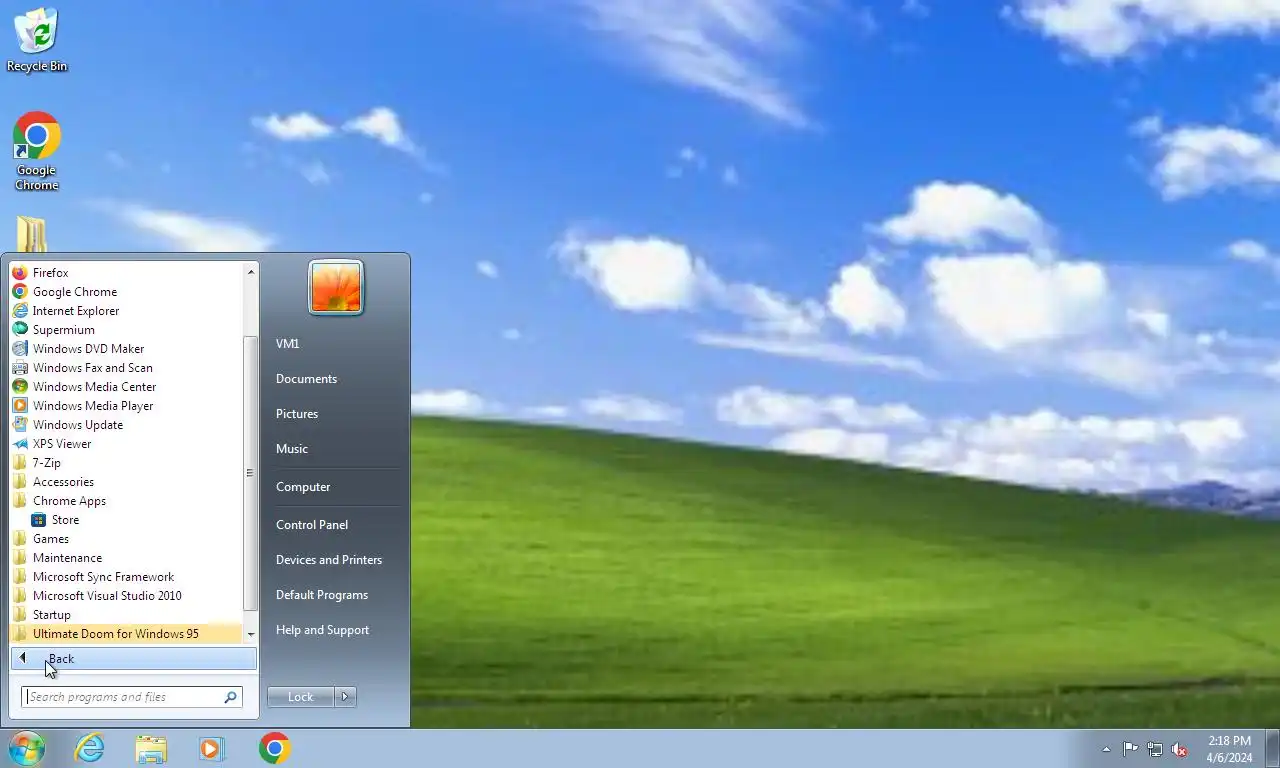
Task: Expand the 7-Zip folder
Action: (126, 462)
